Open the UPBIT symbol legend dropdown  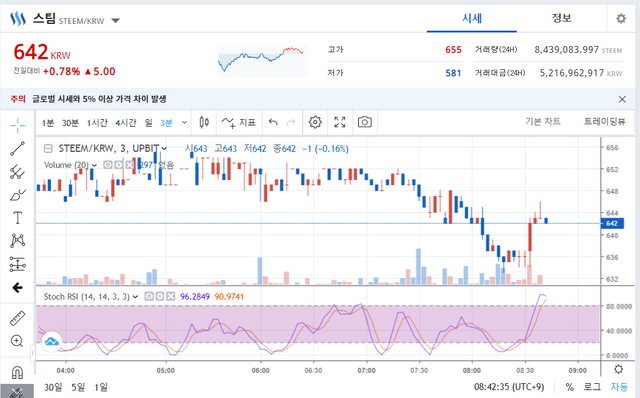[164, 149]
